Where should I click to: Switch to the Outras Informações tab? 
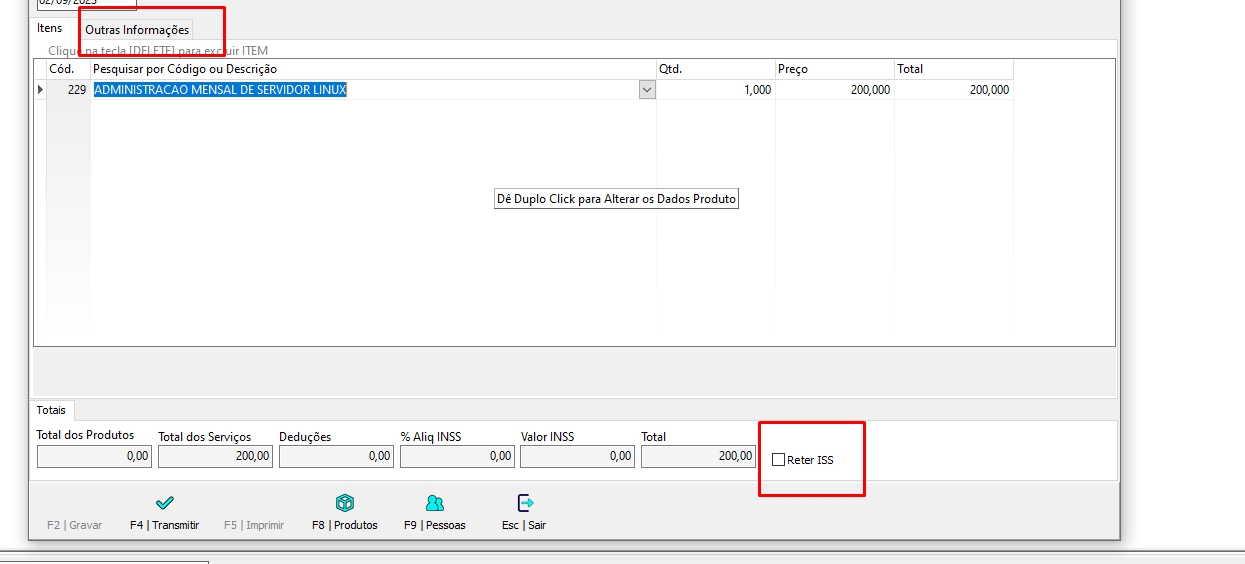(x=137, y=30)
